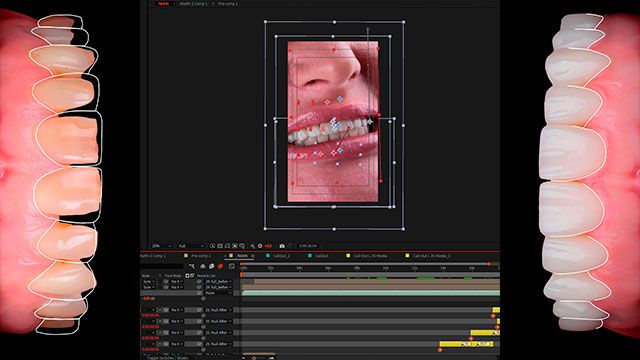Toggle the red motion blur switch
640x360 pixels.
(220, 266)
